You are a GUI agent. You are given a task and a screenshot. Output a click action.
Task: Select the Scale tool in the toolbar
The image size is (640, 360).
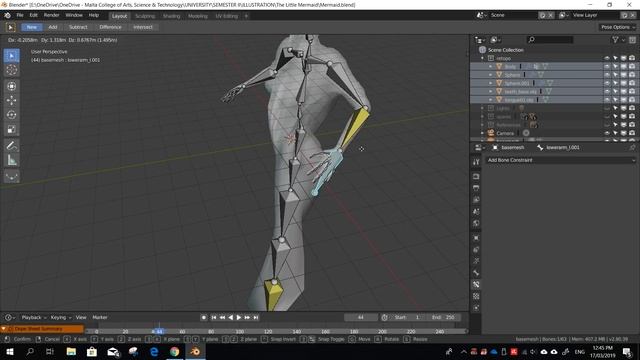11,130
